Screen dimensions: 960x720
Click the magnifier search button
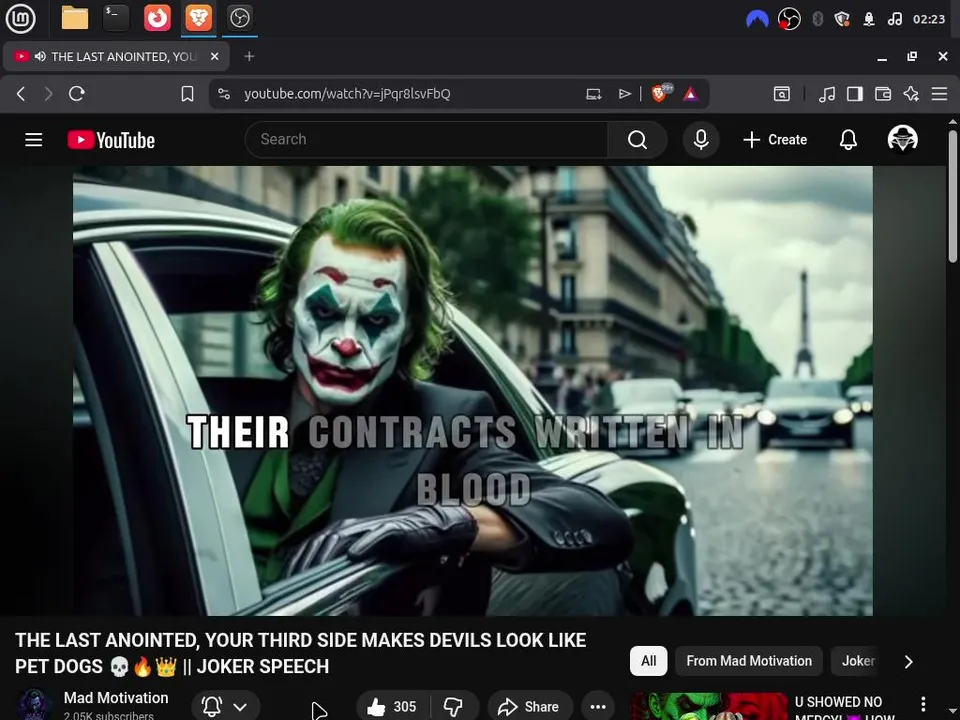point(637,140)
